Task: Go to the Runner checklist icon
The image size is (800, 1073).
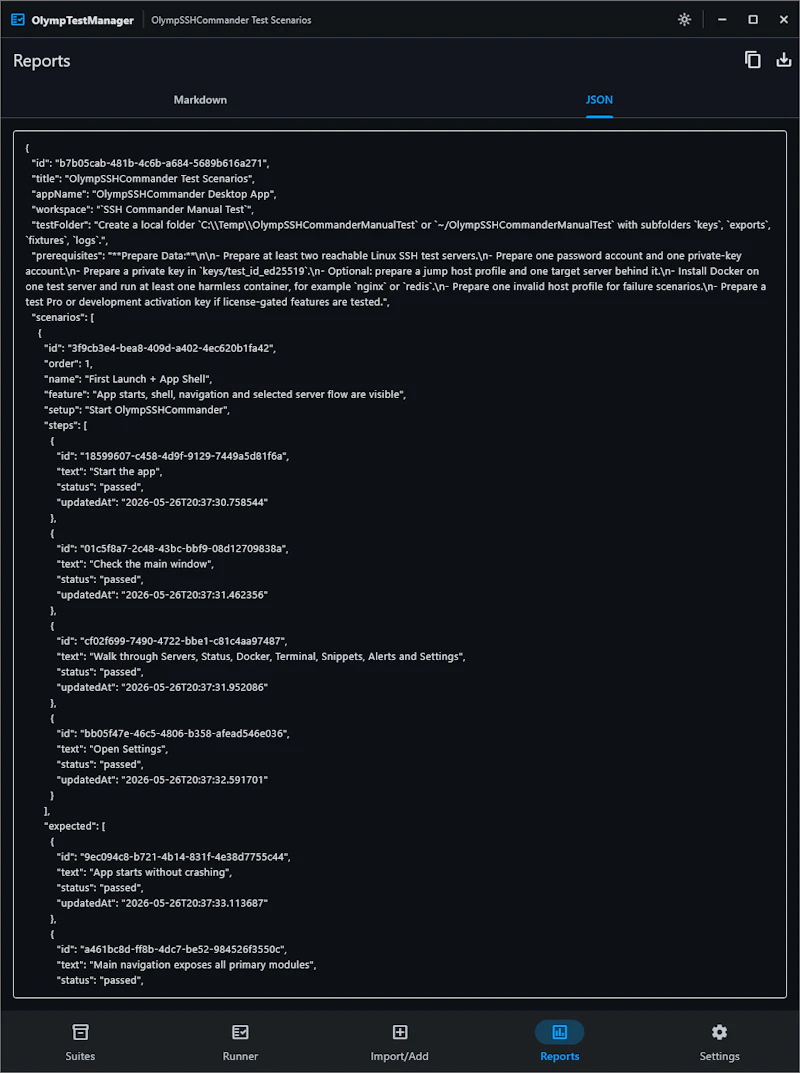Action: tap(240, 1032)
